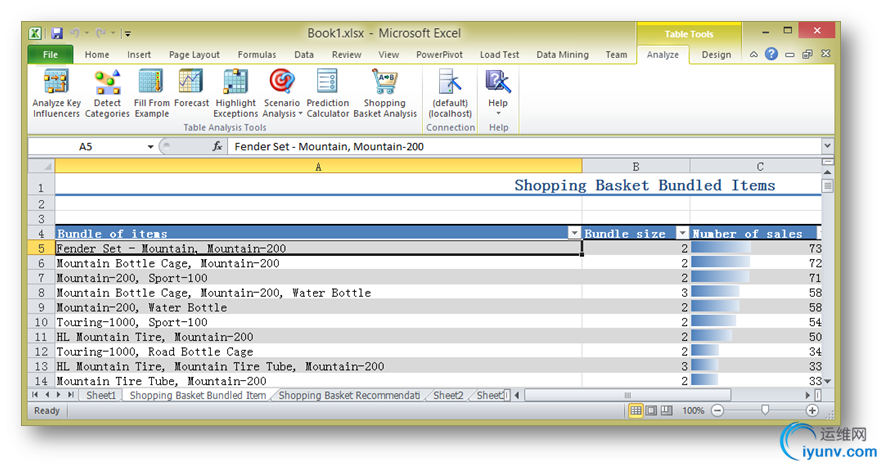
Task: Expand the formula bar
Action: [827, 146]
